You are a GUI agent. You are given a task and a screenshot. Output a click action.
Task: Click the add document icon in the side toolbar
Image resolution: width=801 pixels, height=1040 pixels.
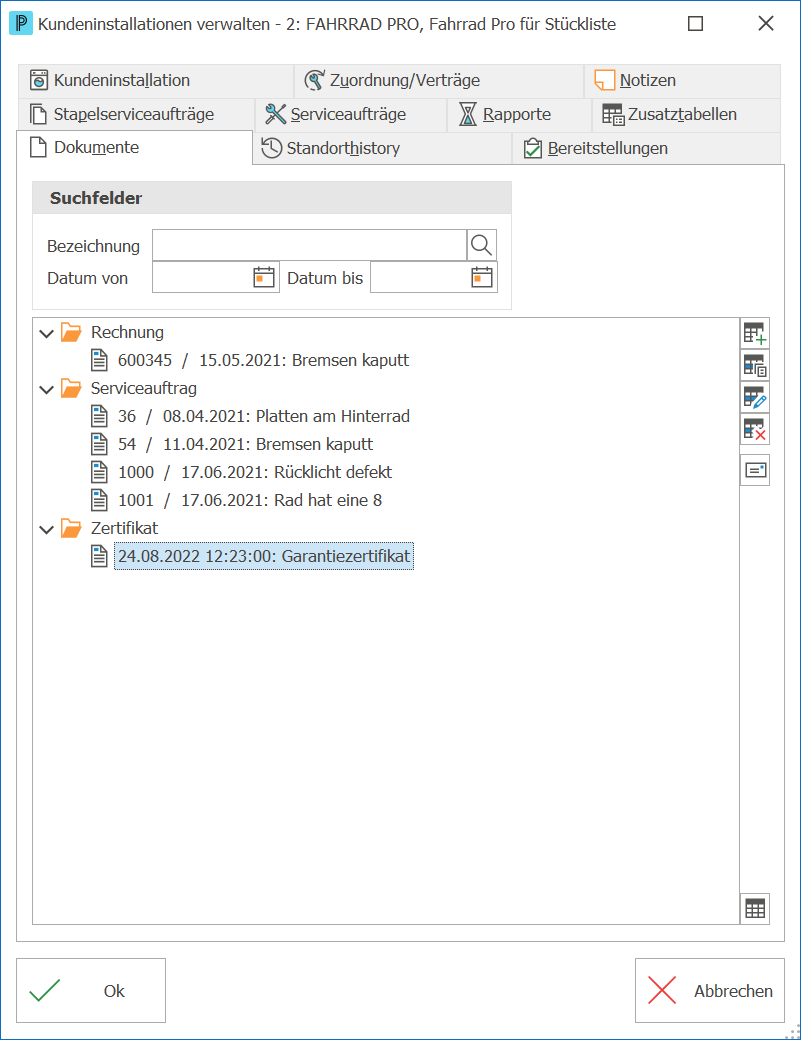pos(755,333)
